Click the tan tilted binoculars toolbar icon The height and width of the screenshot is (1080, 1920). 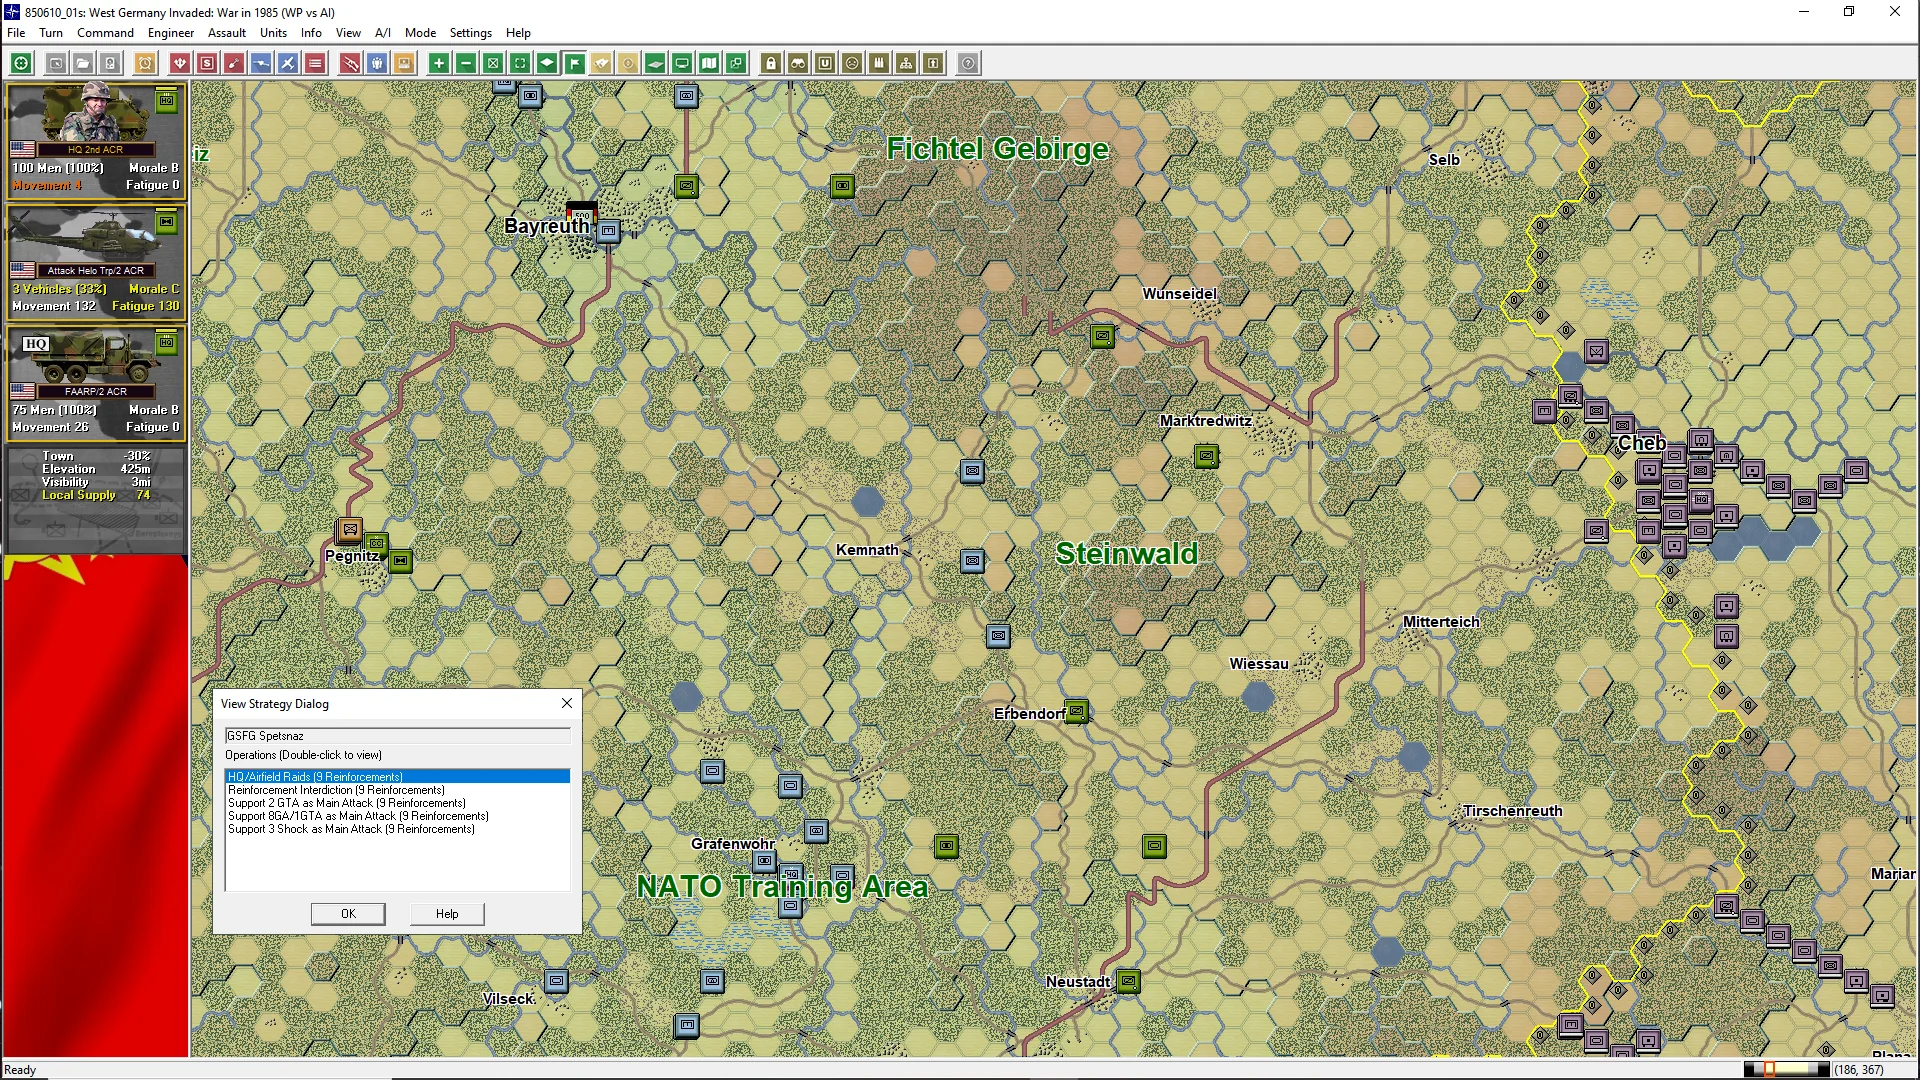coord(601,63)
